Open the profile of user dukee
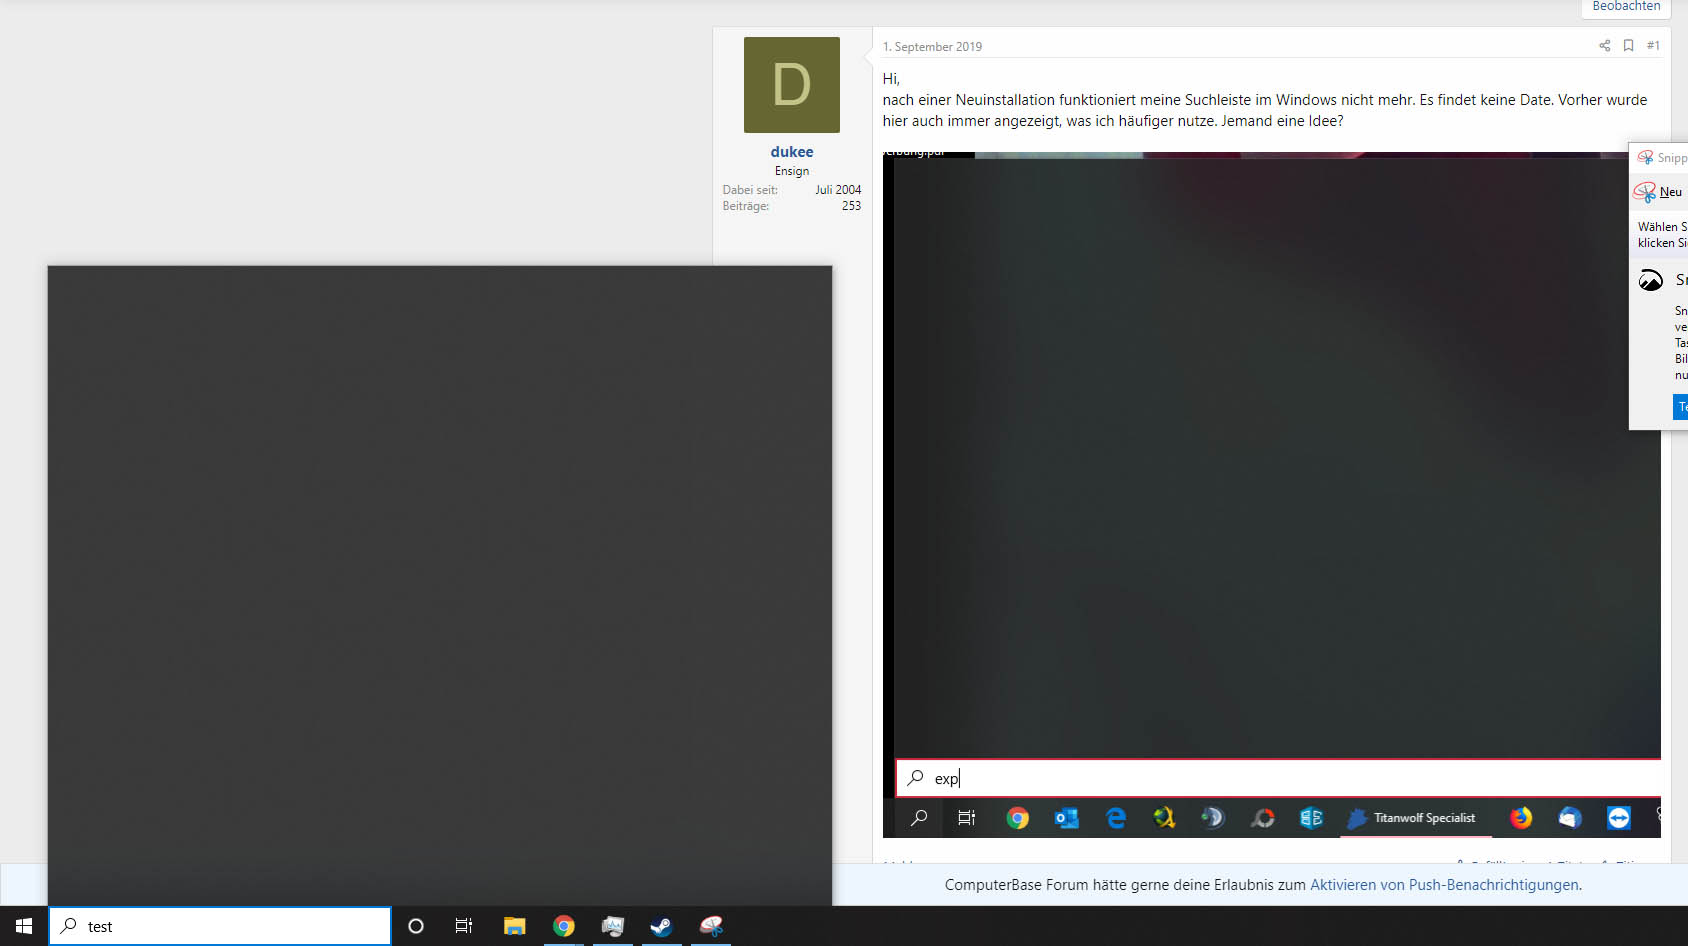 tap(792, 152)
